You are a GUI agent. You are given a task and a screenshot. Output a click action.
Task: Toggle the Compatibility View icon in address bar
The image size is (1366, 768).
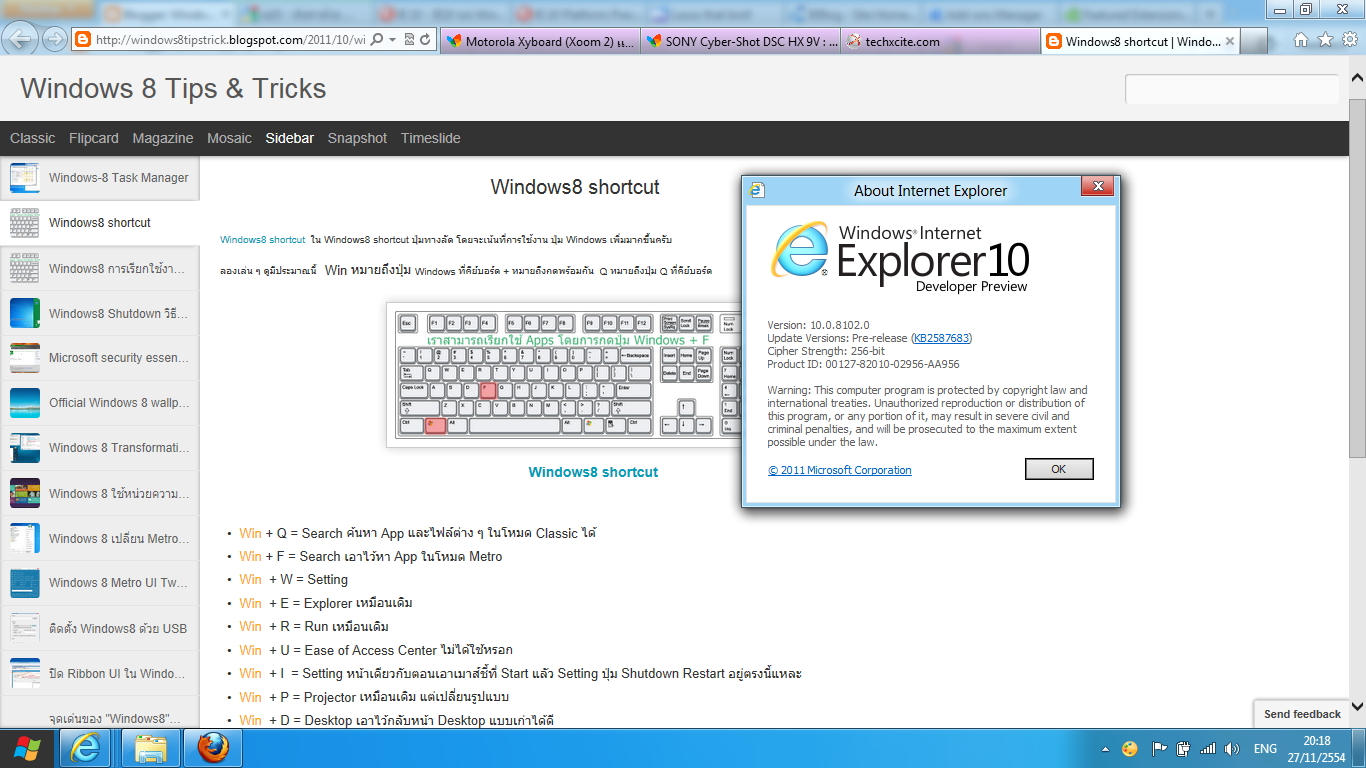409,40
